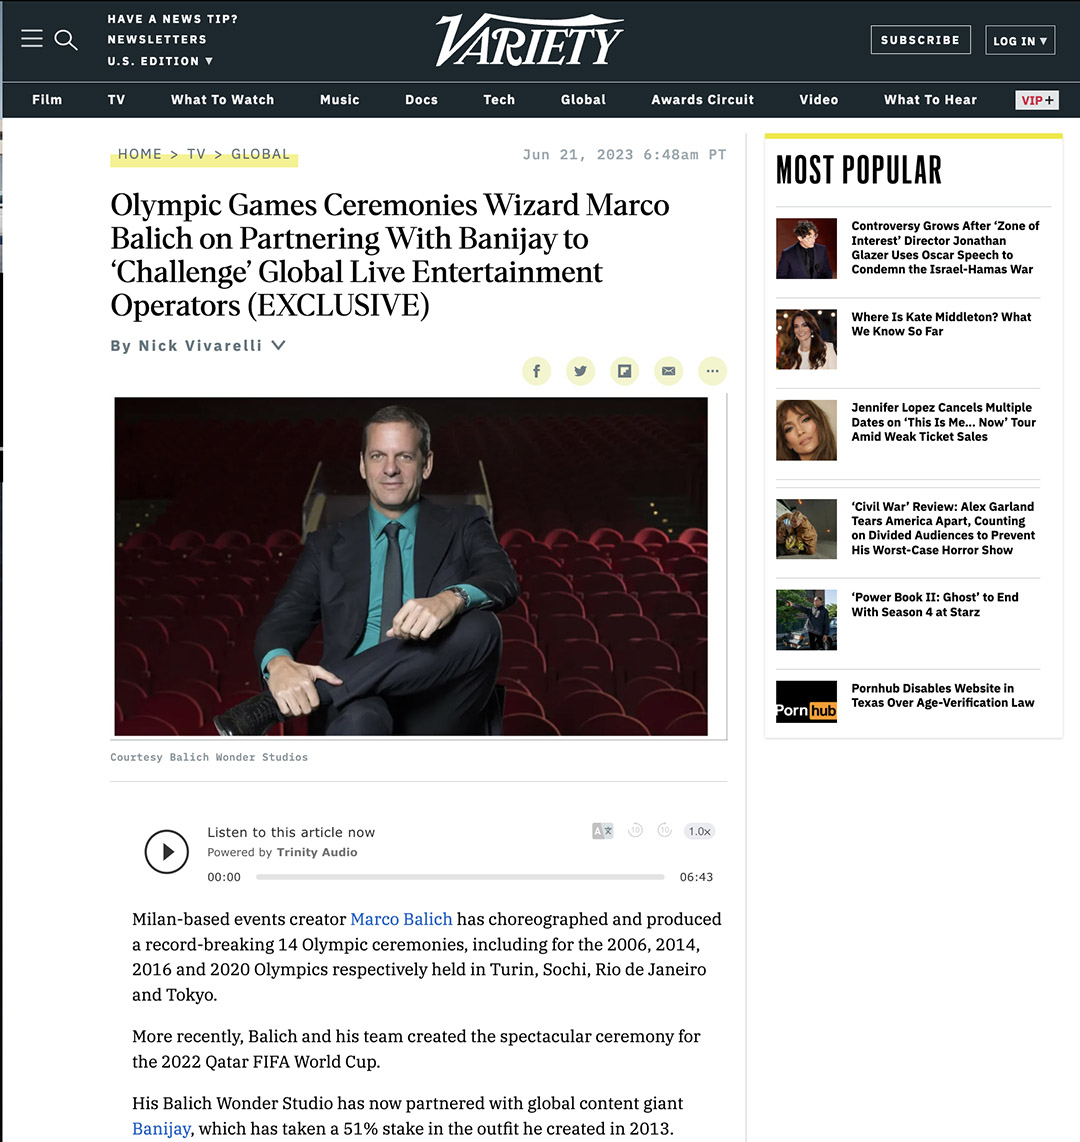Open the Log In dropdown
The width and height of the screenshot is (1080, 1142).
click(1020, 40)
